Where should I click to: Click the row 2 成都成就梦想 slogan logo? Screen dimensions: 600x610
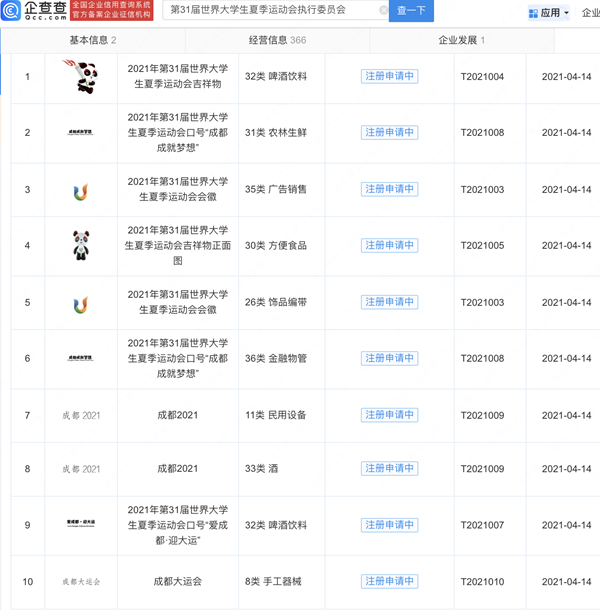80,133
